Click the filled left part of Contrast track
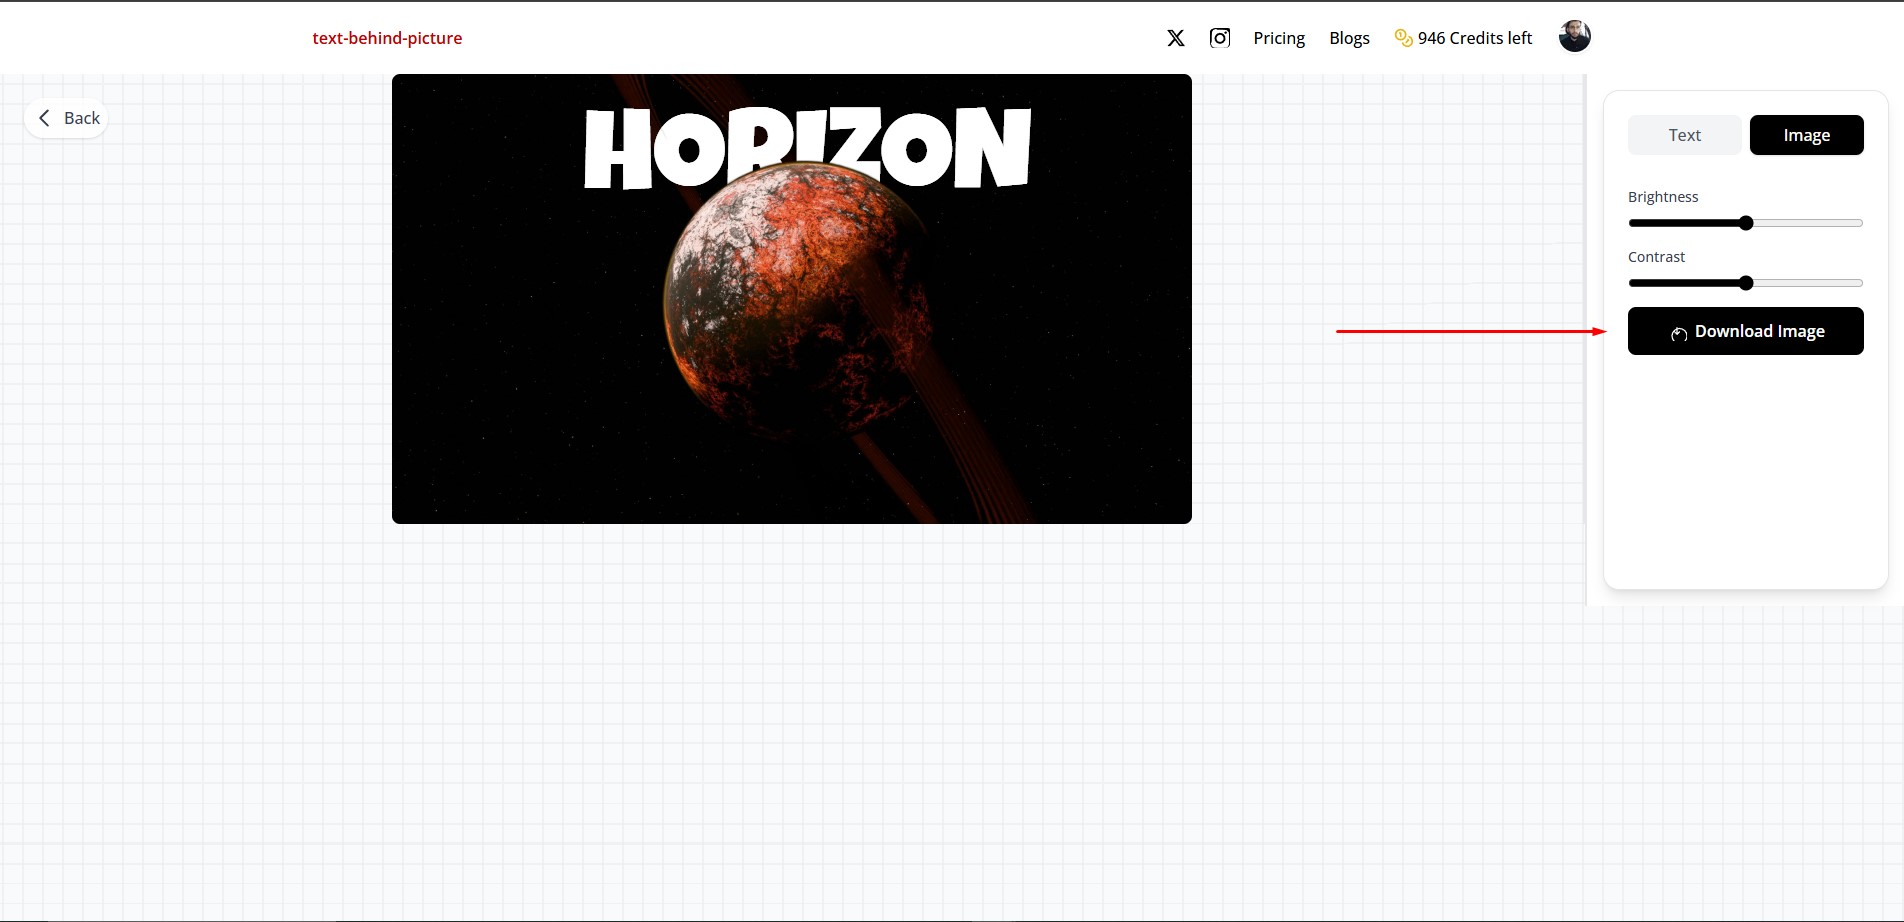1904x922 pixels. click(x=1685, y=283)
